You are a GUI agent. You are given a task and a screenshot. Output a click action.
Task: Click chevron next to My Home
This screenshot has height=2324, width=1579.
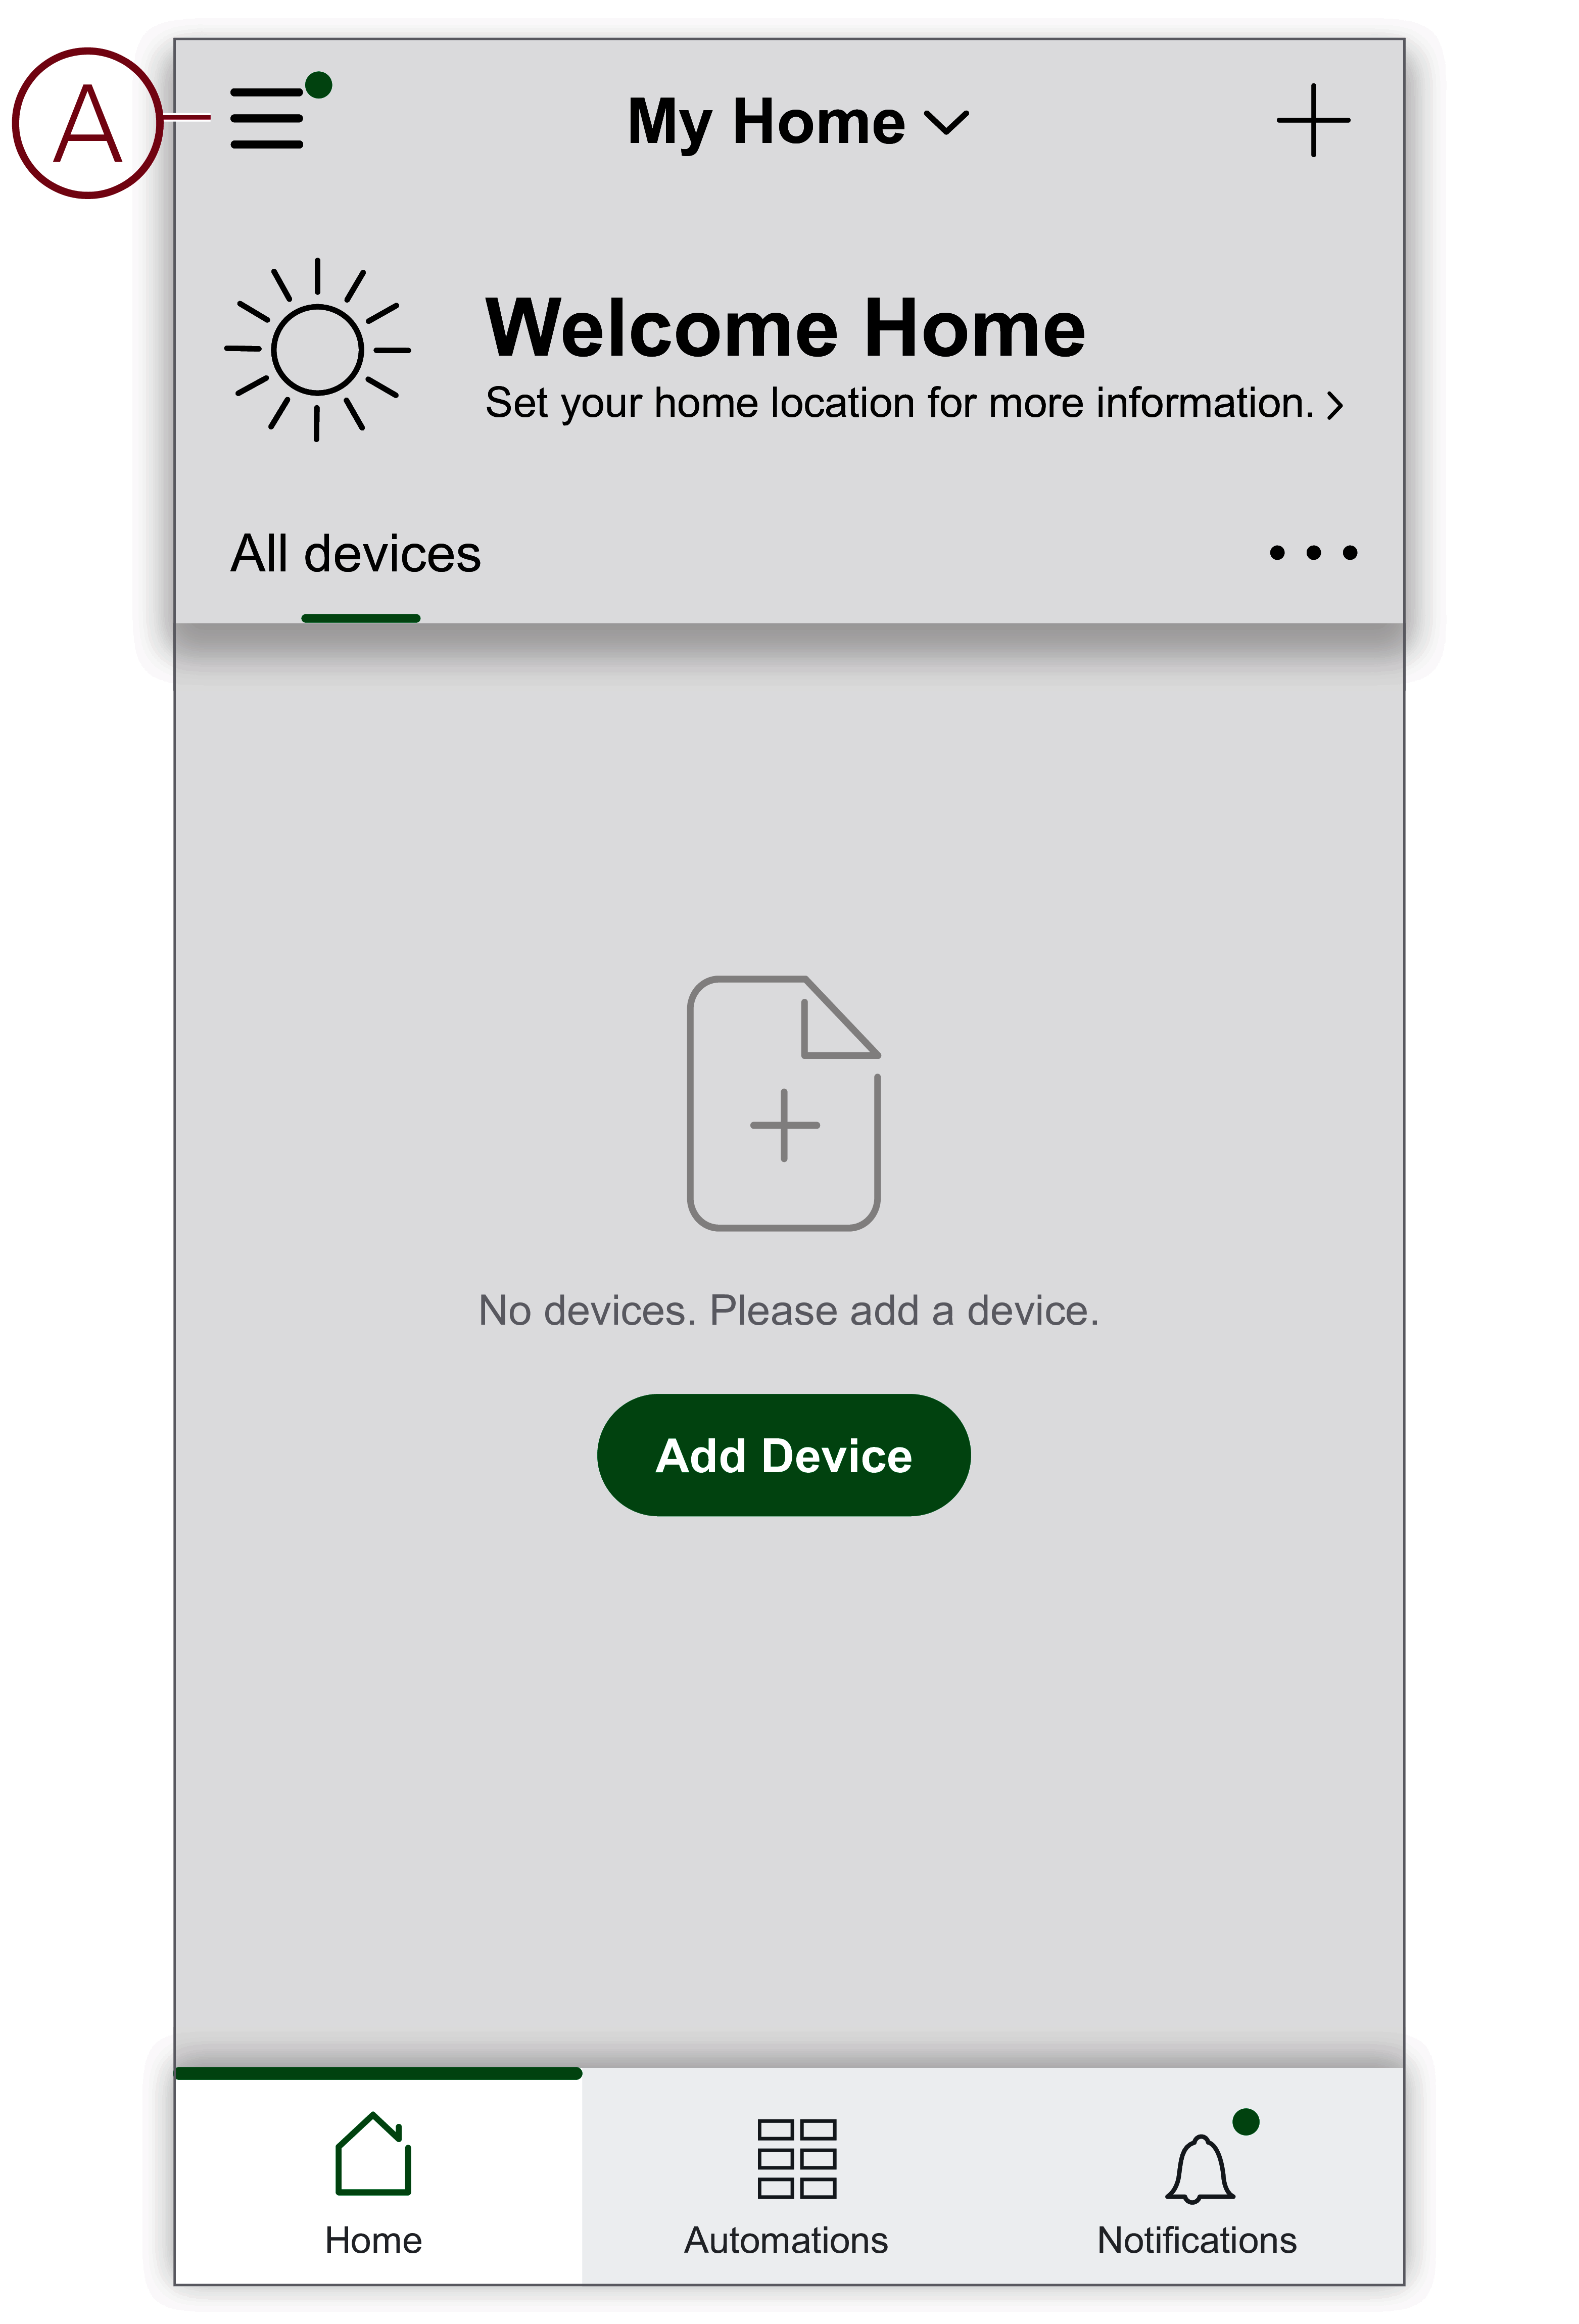[945, 123]
